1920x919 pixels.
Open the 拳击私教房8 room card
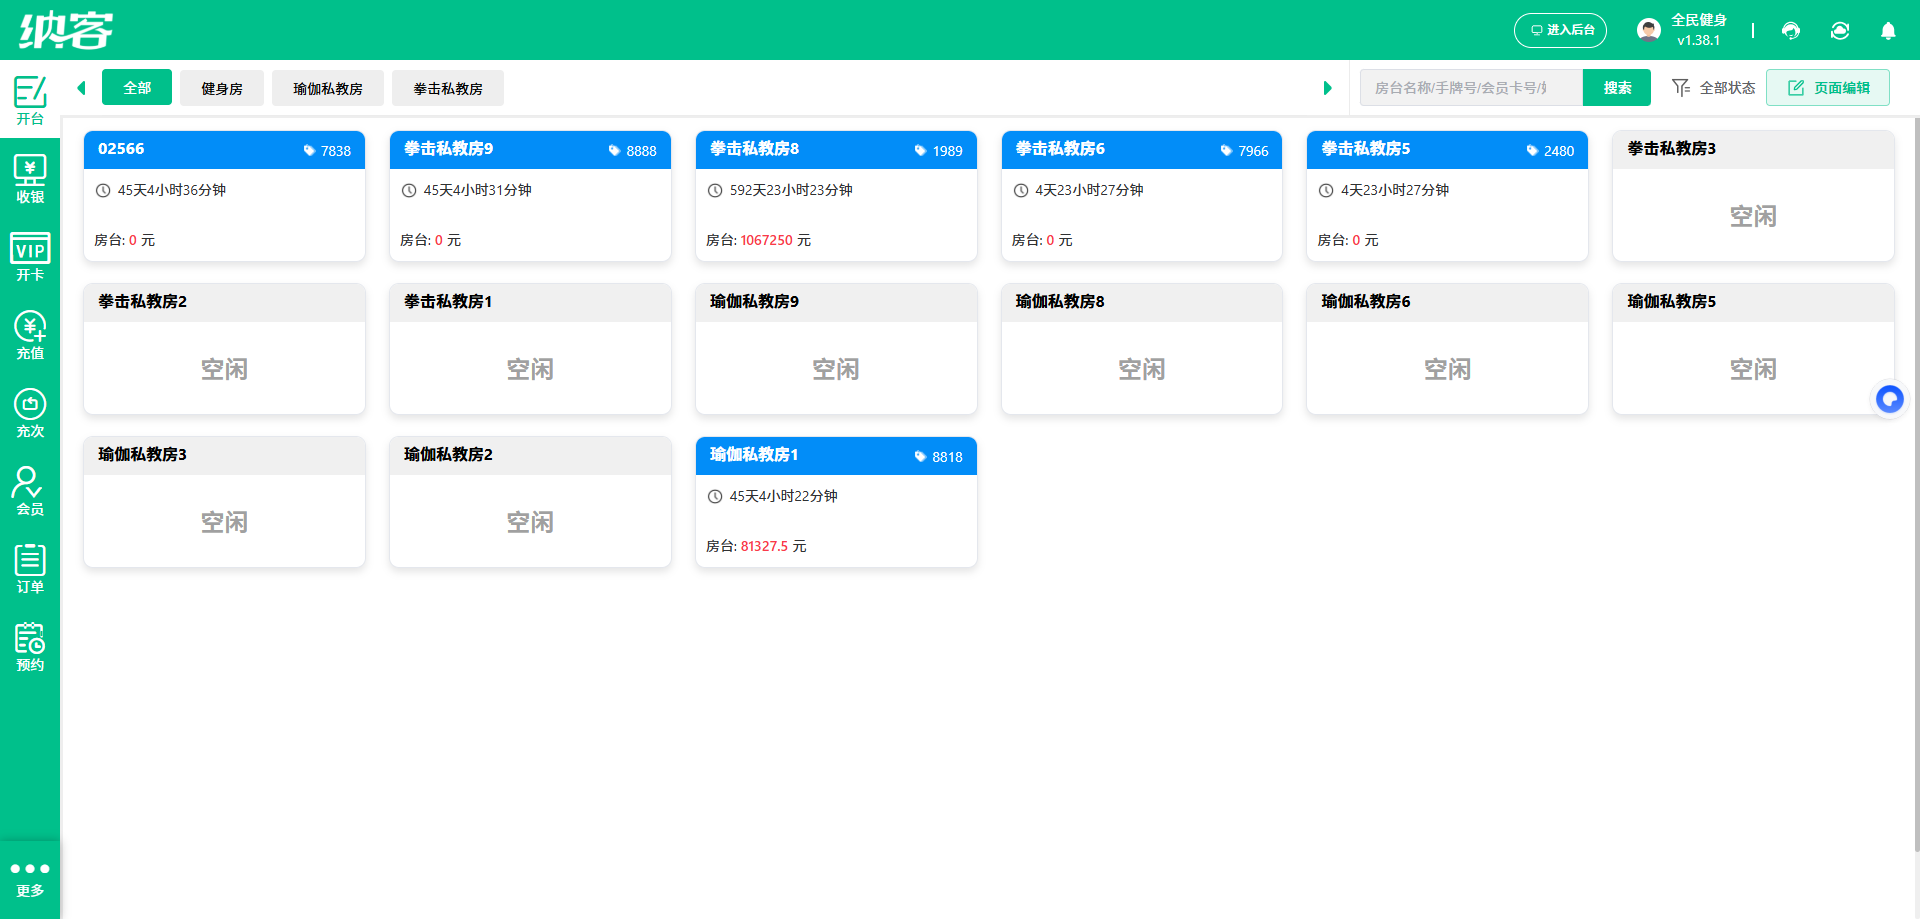click(x=836, y=196)
